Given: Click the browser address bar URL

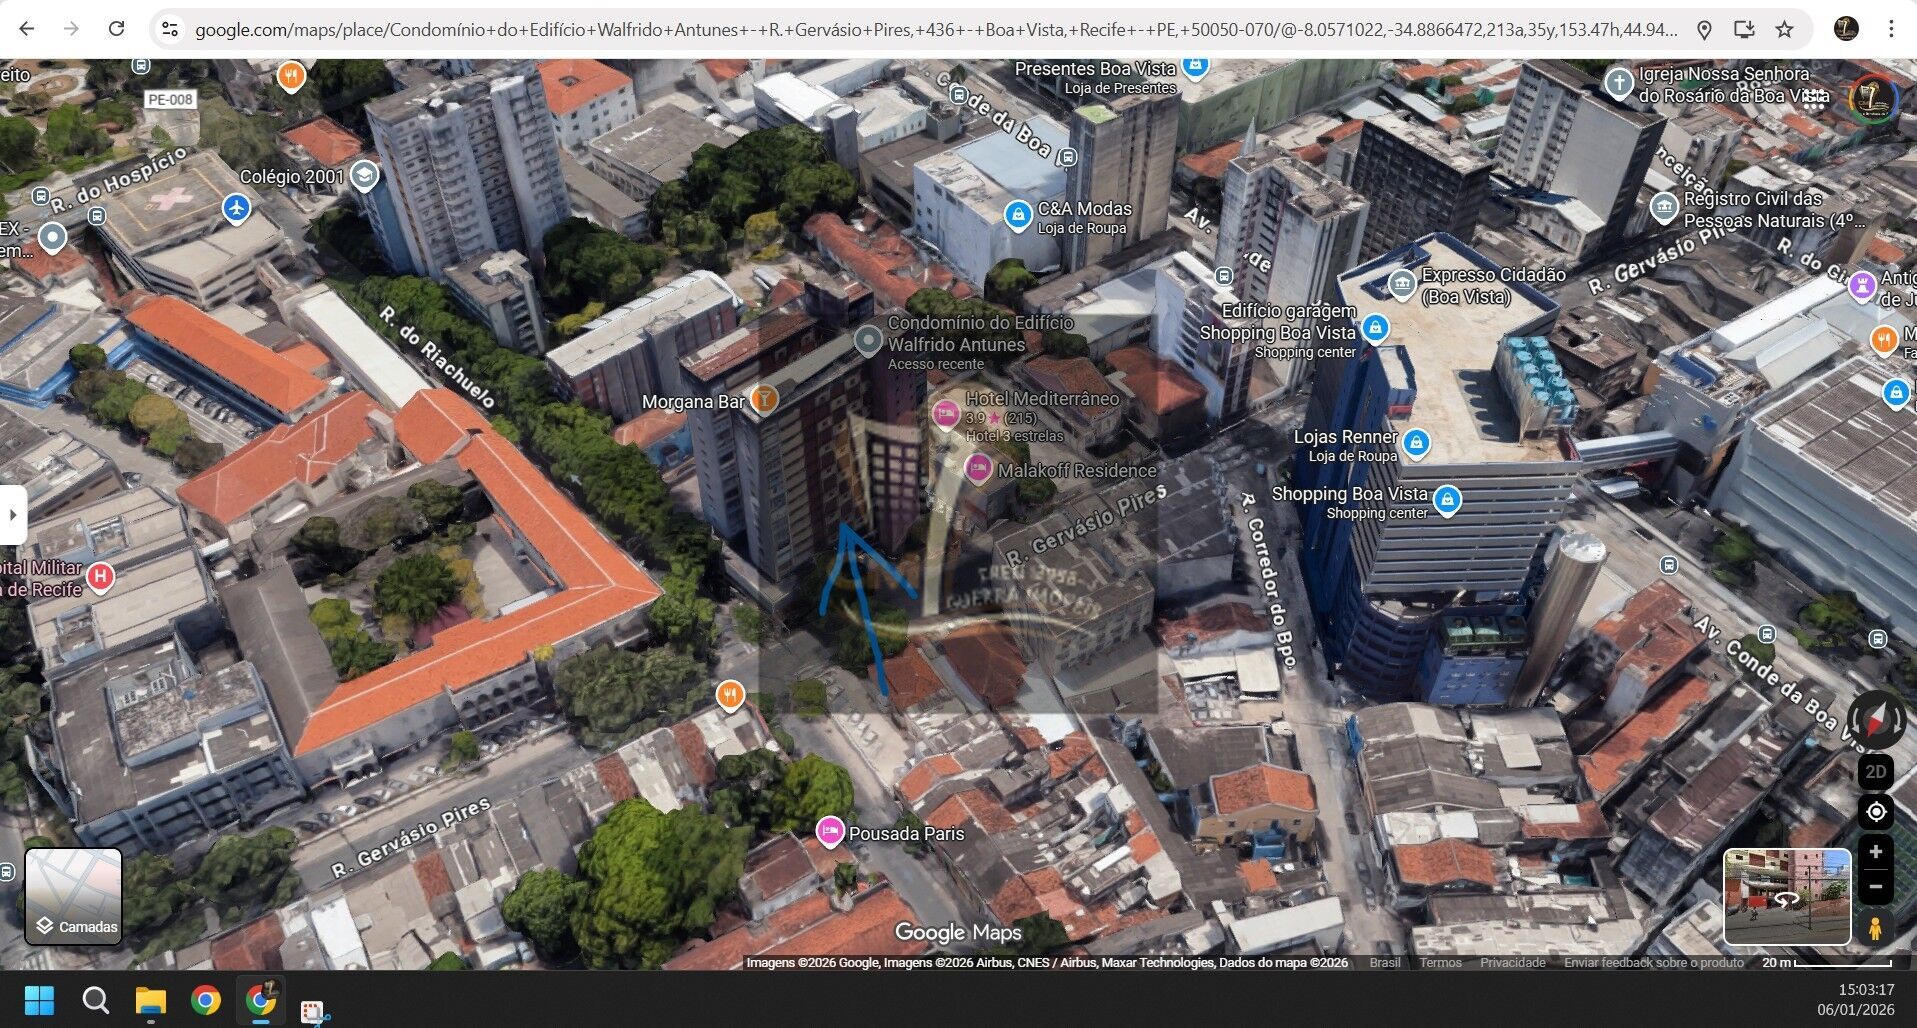Looking at the screenshot, I should (x=935, y=30).
